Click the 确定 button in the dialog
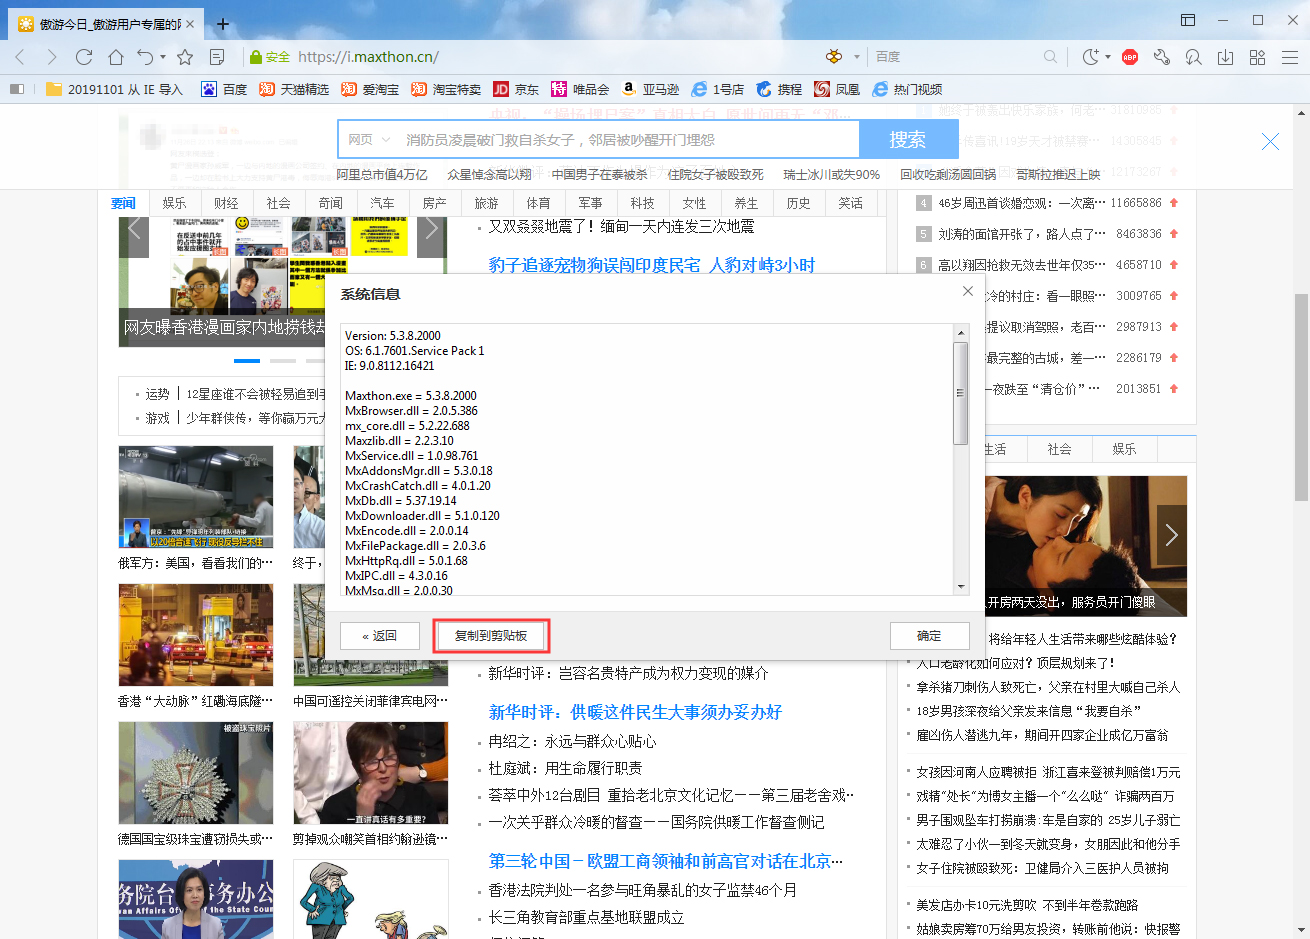1310x939 pixels. click(929, 635)
